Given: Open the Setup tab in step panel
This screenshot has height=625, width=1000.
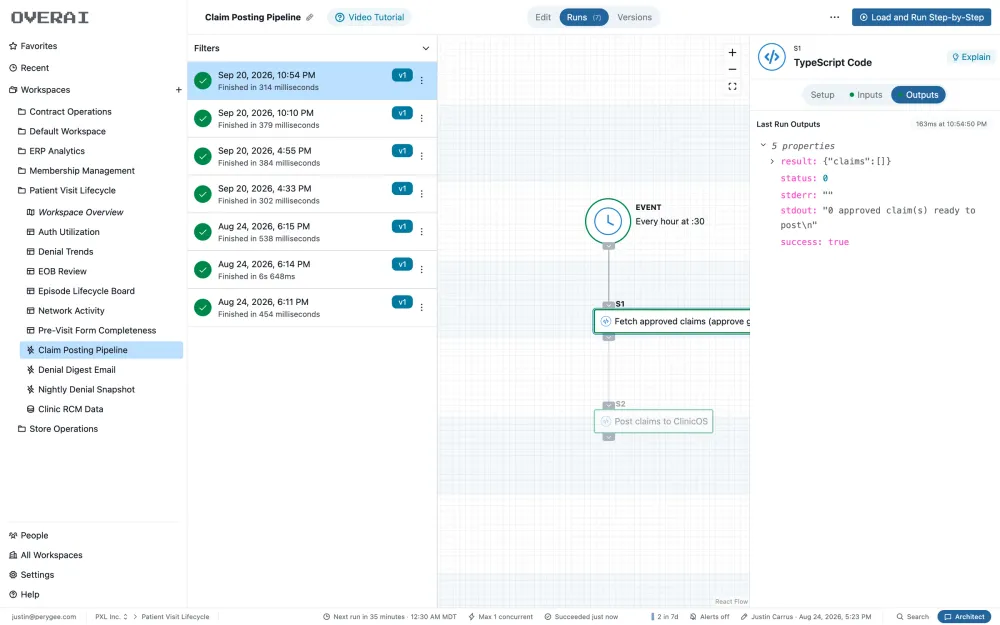Looking at the screenshot, I should pyautogui.click(x=822, y=95).
